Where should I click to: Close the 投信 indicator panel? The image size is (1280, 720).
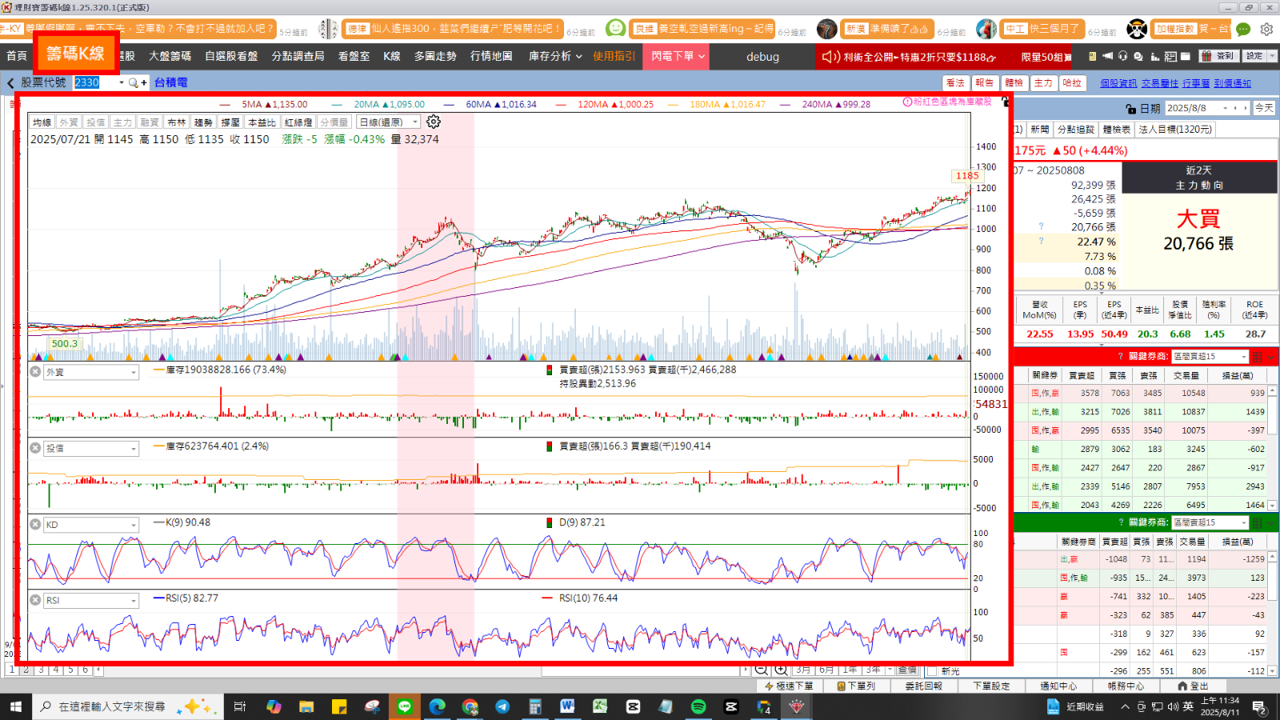click(35, 448)
